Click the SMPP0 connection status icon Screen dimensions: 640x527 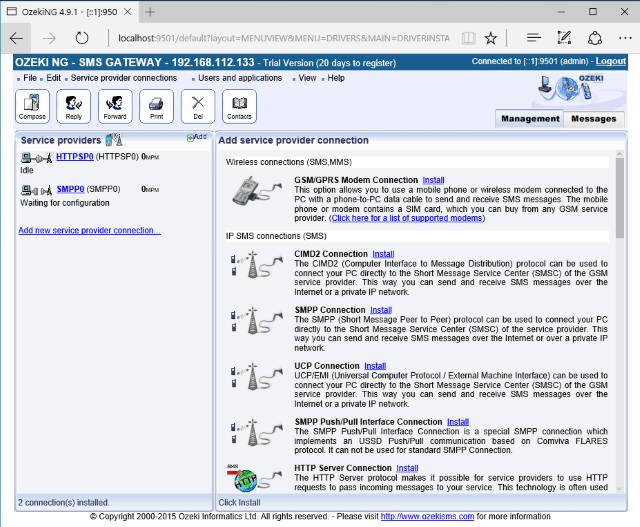[37, 190]
